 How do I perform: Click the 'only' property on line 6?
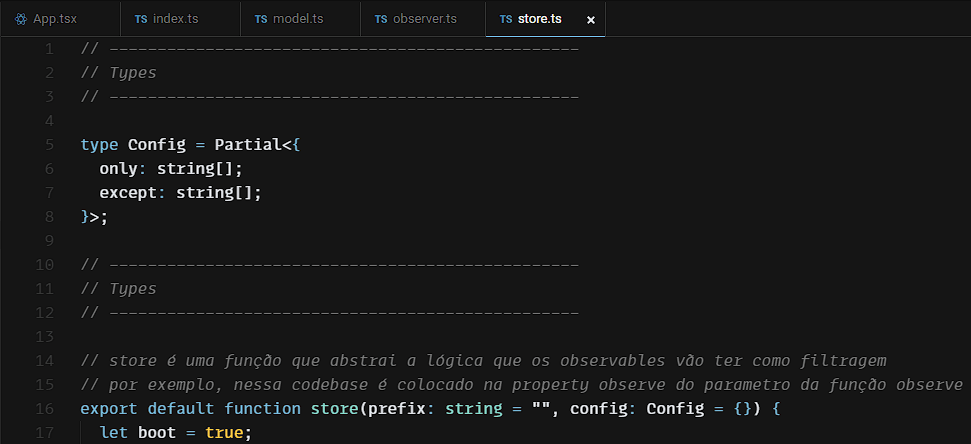pos(118,169)
